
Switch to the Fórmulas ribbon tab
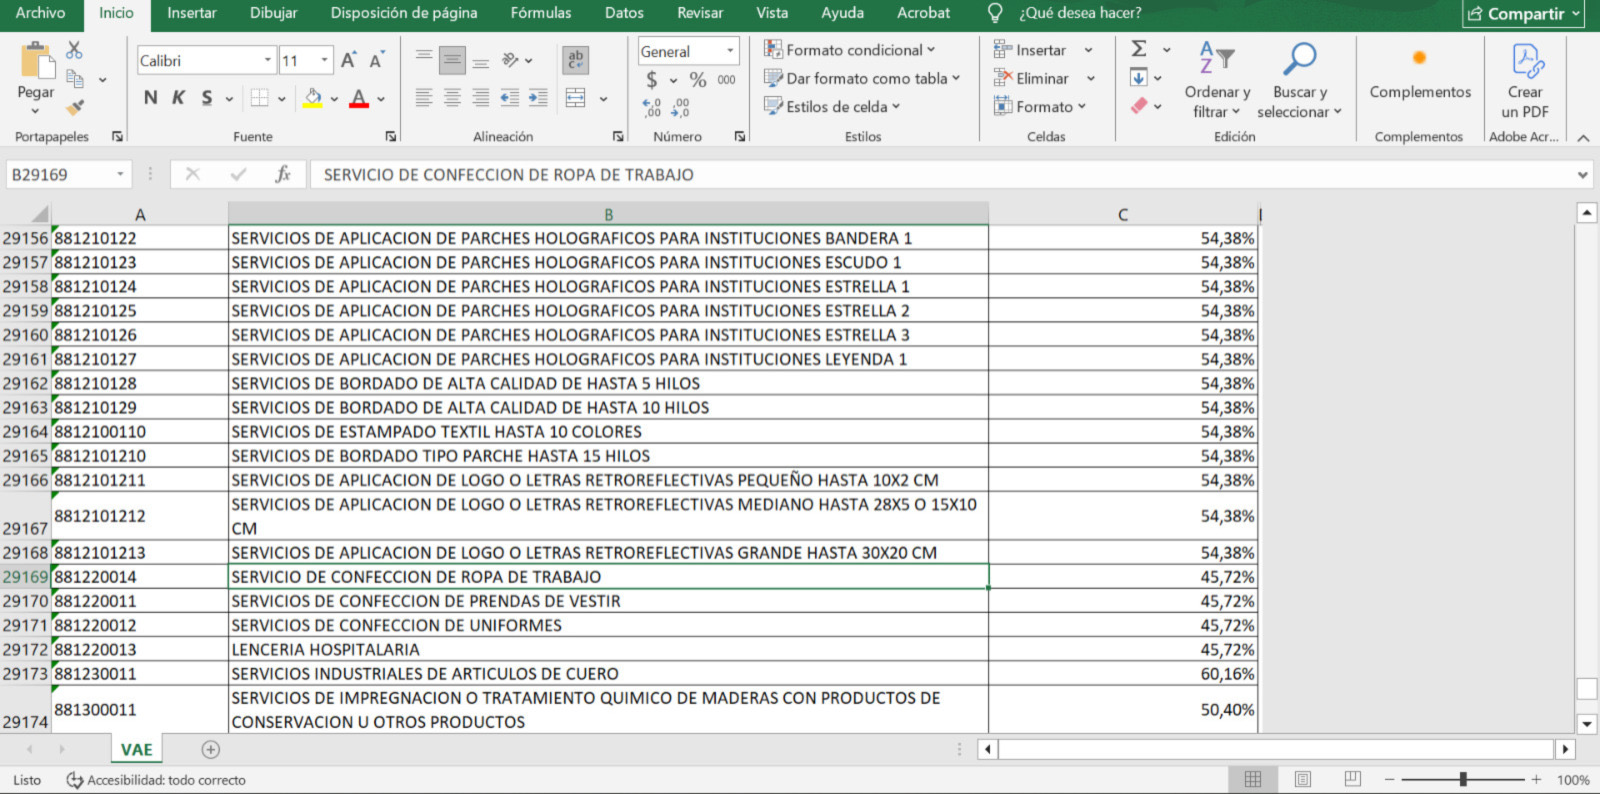(x=541, y=13)
